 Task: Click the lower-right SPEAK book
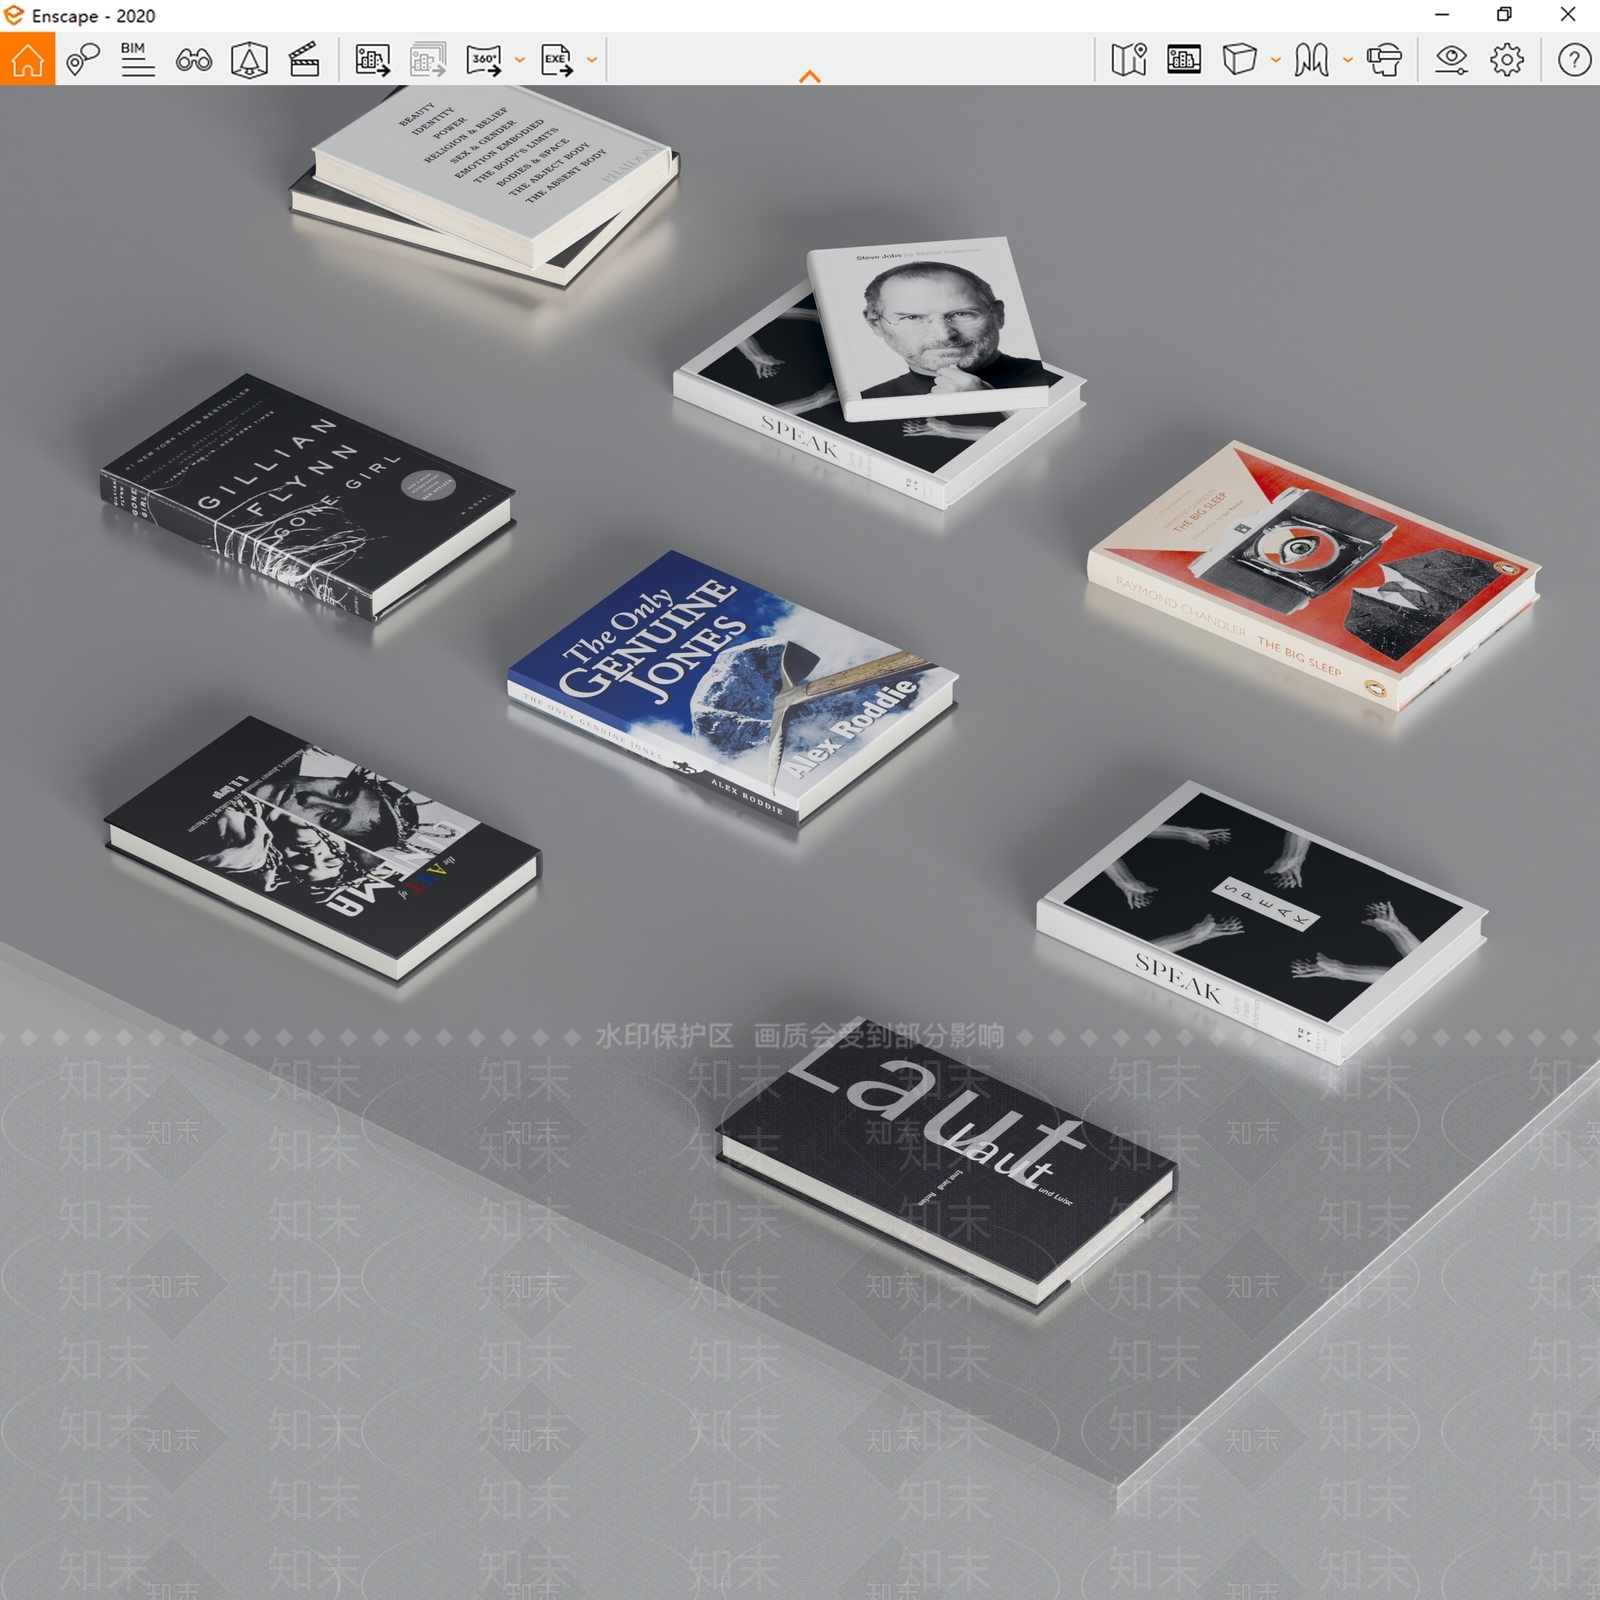(x=1261, y=921)
